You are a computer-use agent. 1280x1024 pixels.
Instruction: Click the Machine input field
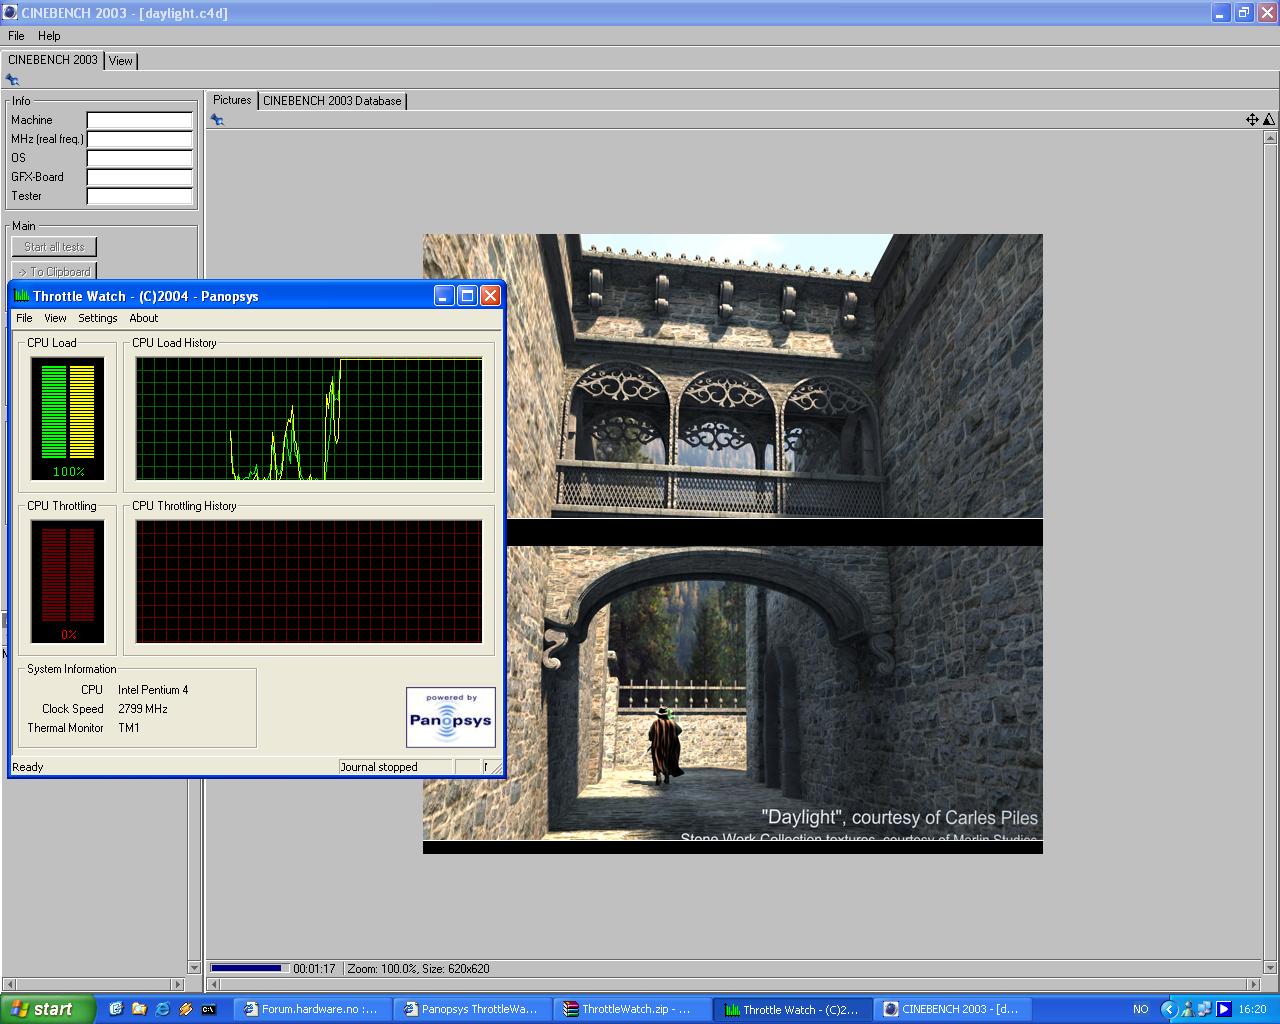click(x=139, y=120)
